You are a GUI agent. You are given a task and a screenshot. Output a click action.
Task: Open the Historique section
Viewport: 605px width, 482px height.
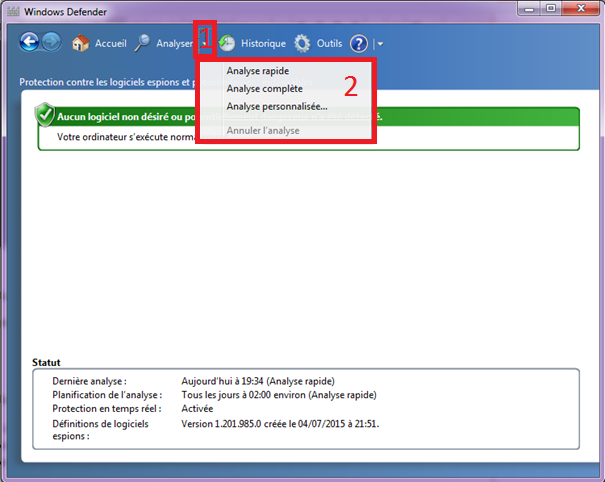[264, 44]
